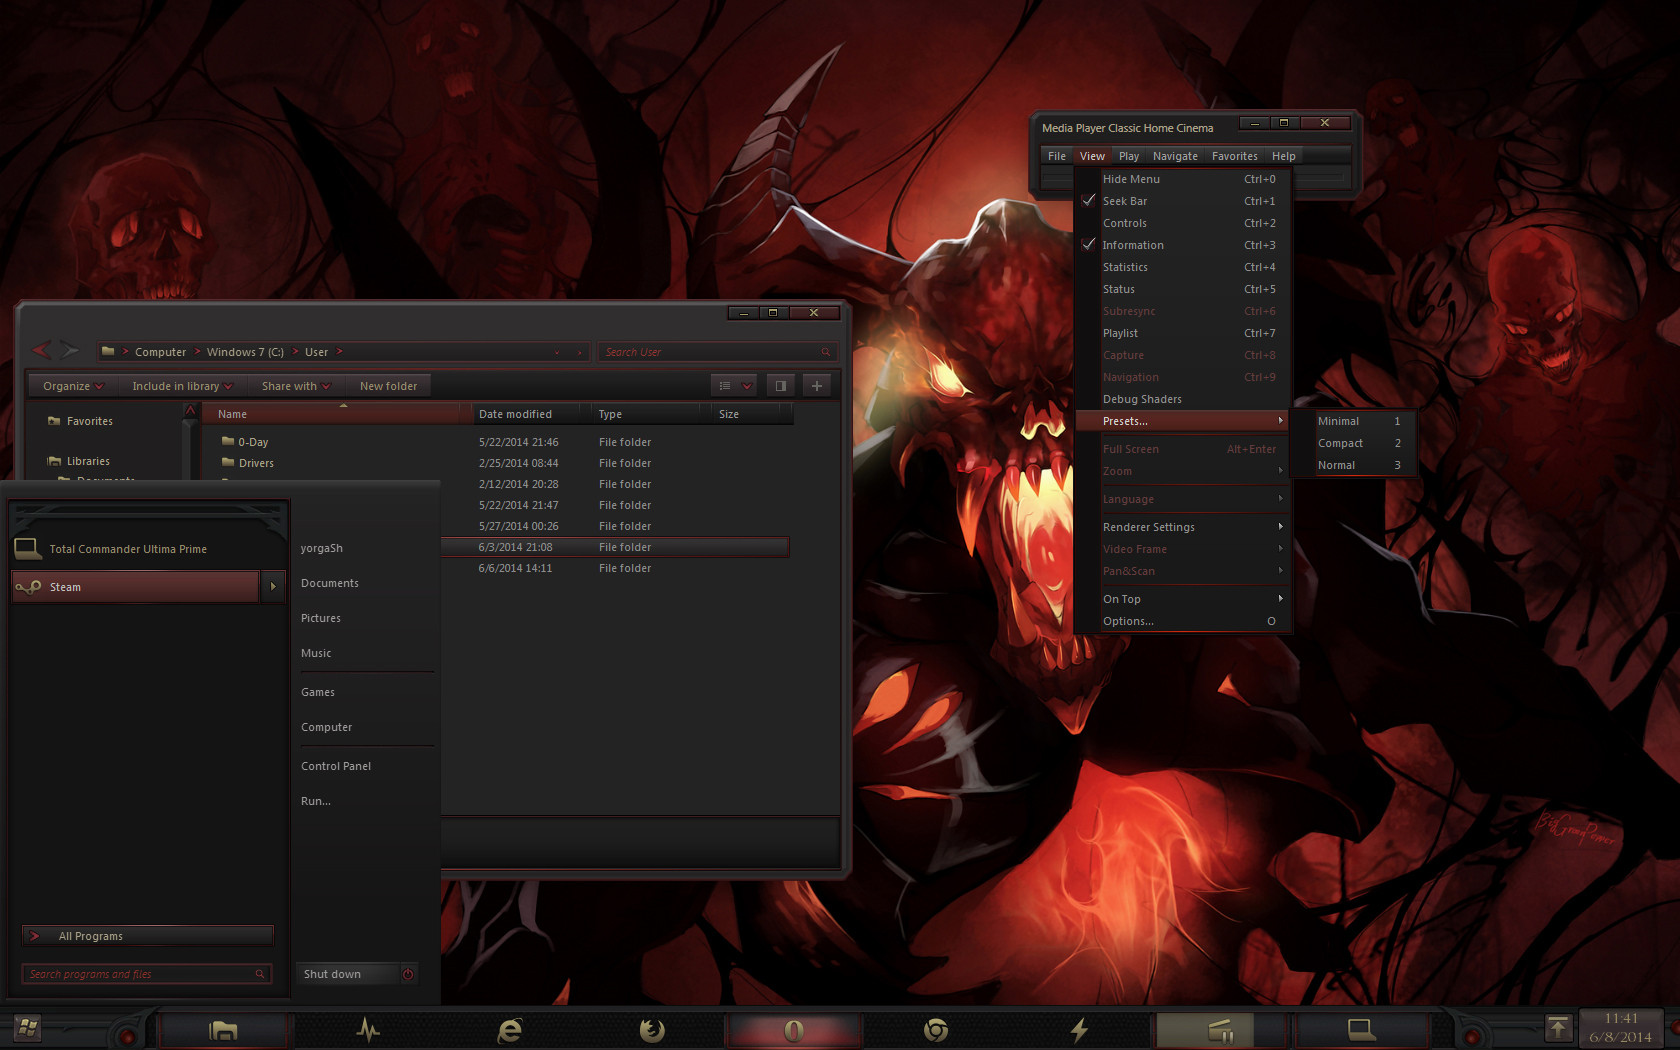The image size is (1680, 1050).
Task: Sort by the Name column header
Action: point(336,414)
